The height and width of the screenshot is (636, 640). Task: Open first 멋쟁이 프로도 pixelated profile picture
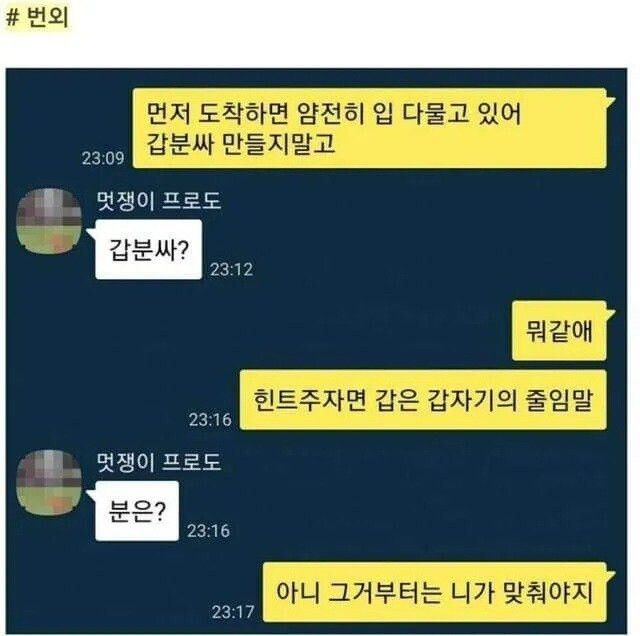(x=49, y=221)
